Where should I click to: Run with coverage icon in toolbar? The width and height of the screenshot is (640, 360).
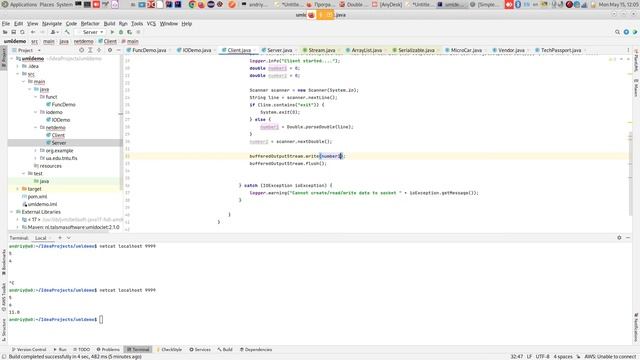(129, 32)
